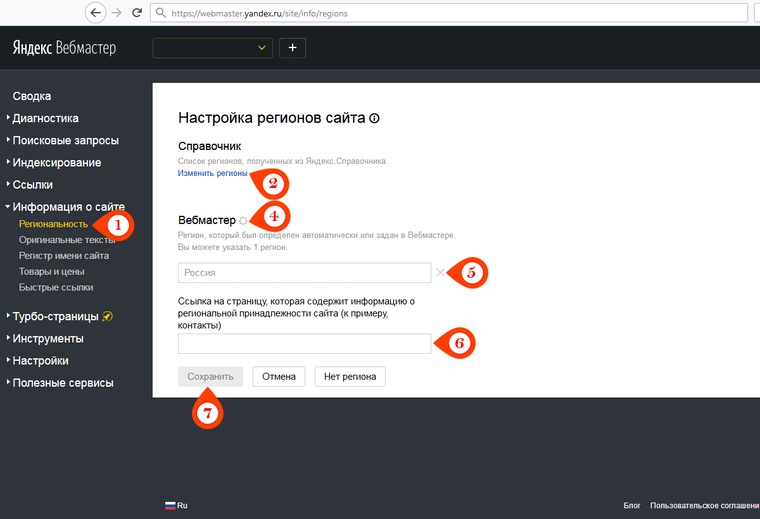The width and height of the screenshot is (760, 519).
Task: Expand the Индексирование sidebar section
Action: (56, 162)
